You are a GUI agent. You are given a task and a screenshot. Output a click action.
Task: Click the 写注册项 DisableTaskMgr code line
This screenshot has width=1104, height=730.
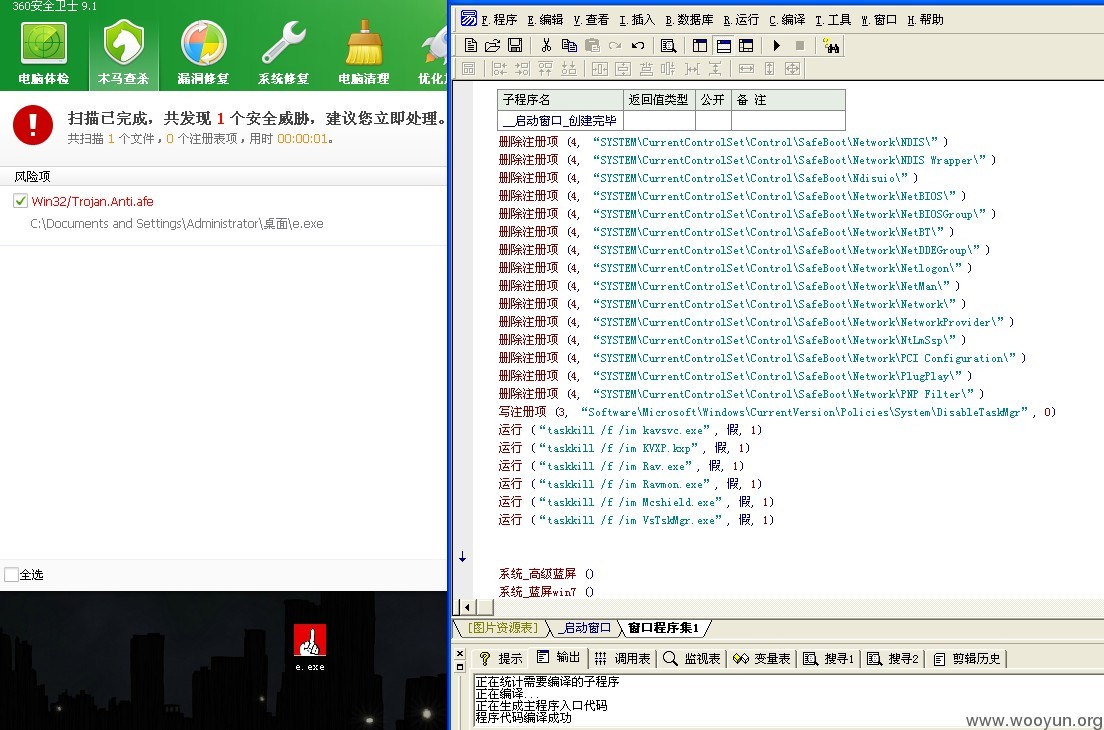pyautogui.click(x=777, y=412)
